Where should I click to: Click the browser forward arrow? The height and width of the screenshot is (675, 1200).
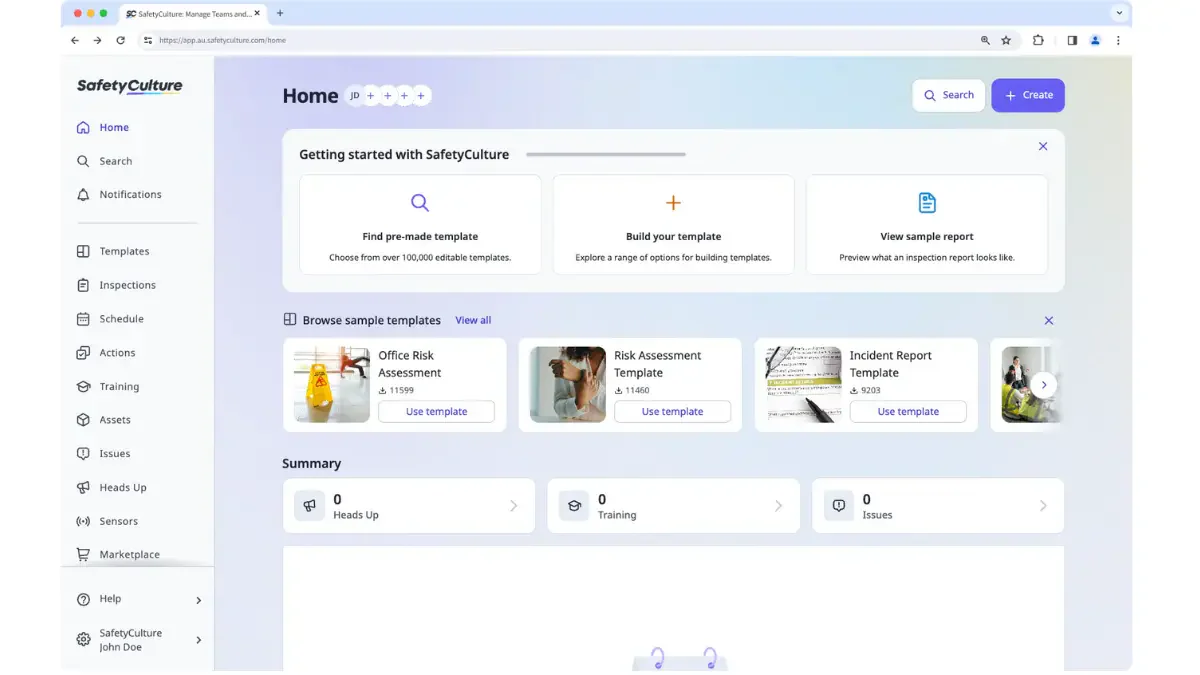click(97, 40)
